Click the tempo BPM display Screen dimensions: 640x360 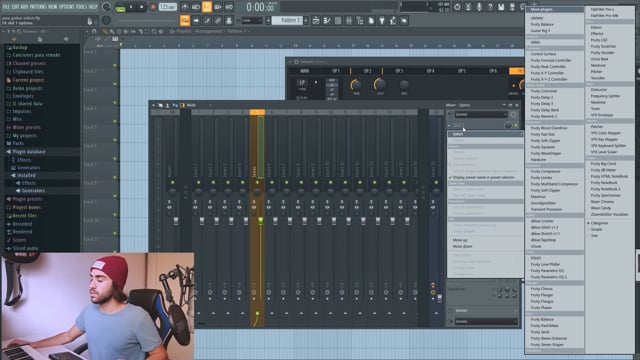tap(167, 7)
